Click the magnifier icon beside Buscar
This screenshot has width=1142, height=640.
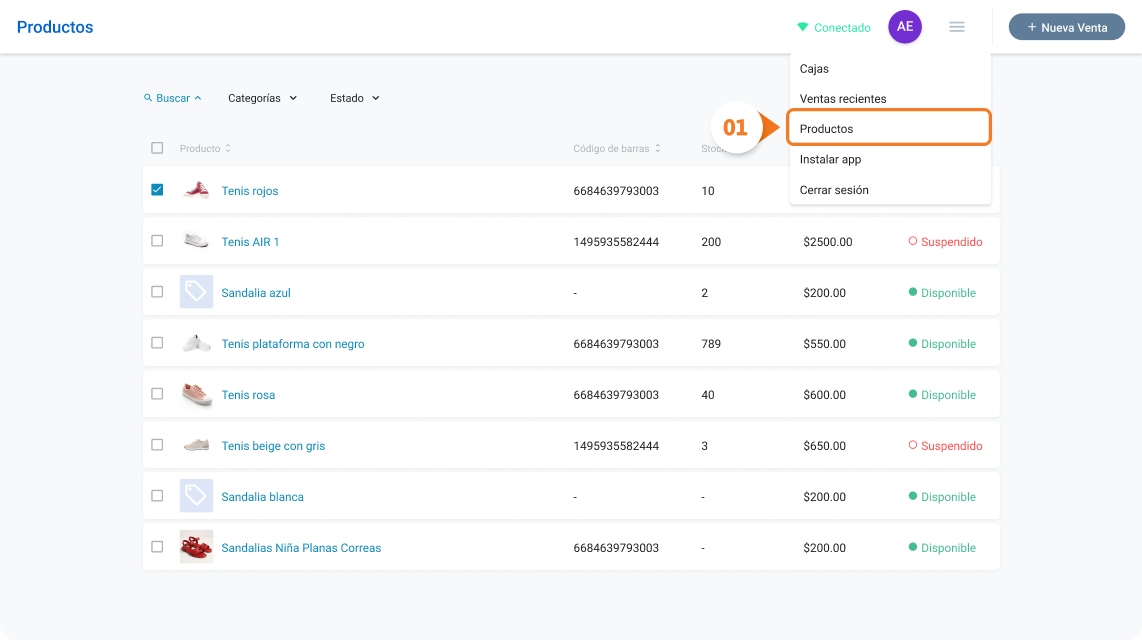tap(148, 98)
